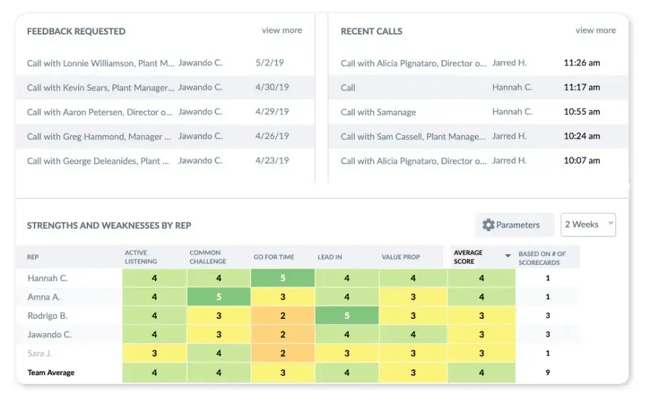Image resolution: width=650 pixels, height=394 pixels.
Task: Click view more under Feedback Requested
Action: (x=281, y=30)
